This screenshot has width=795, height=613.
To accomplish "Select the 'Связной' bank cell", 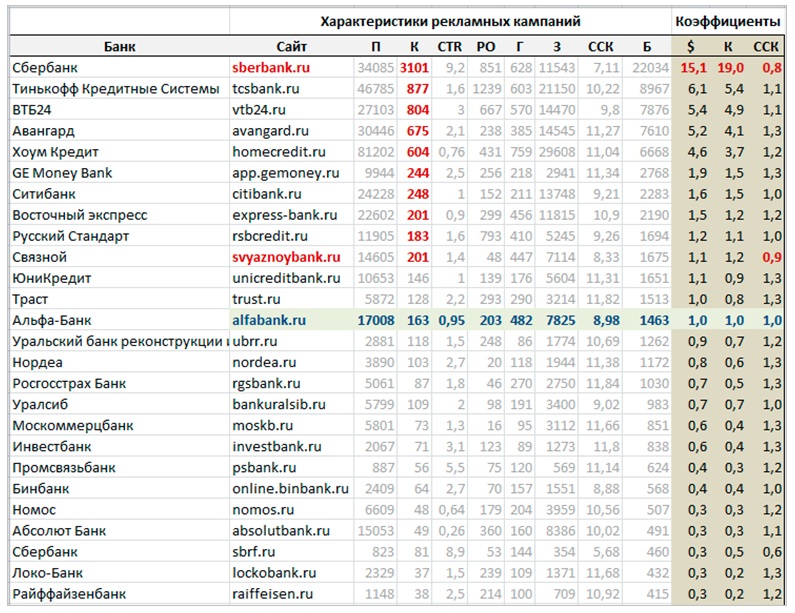I will point(120,257).
